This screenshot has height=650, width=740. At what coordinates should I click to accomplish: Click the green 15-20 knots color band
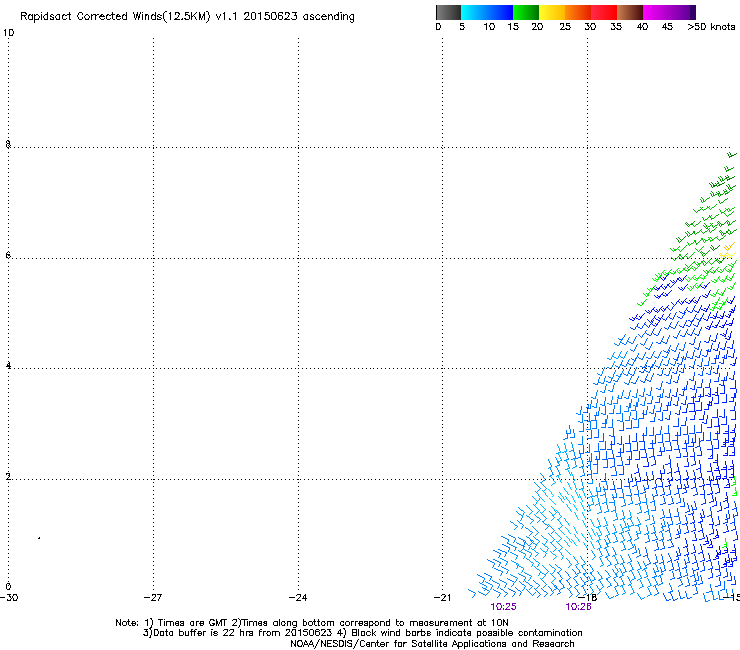pos(526,12)
